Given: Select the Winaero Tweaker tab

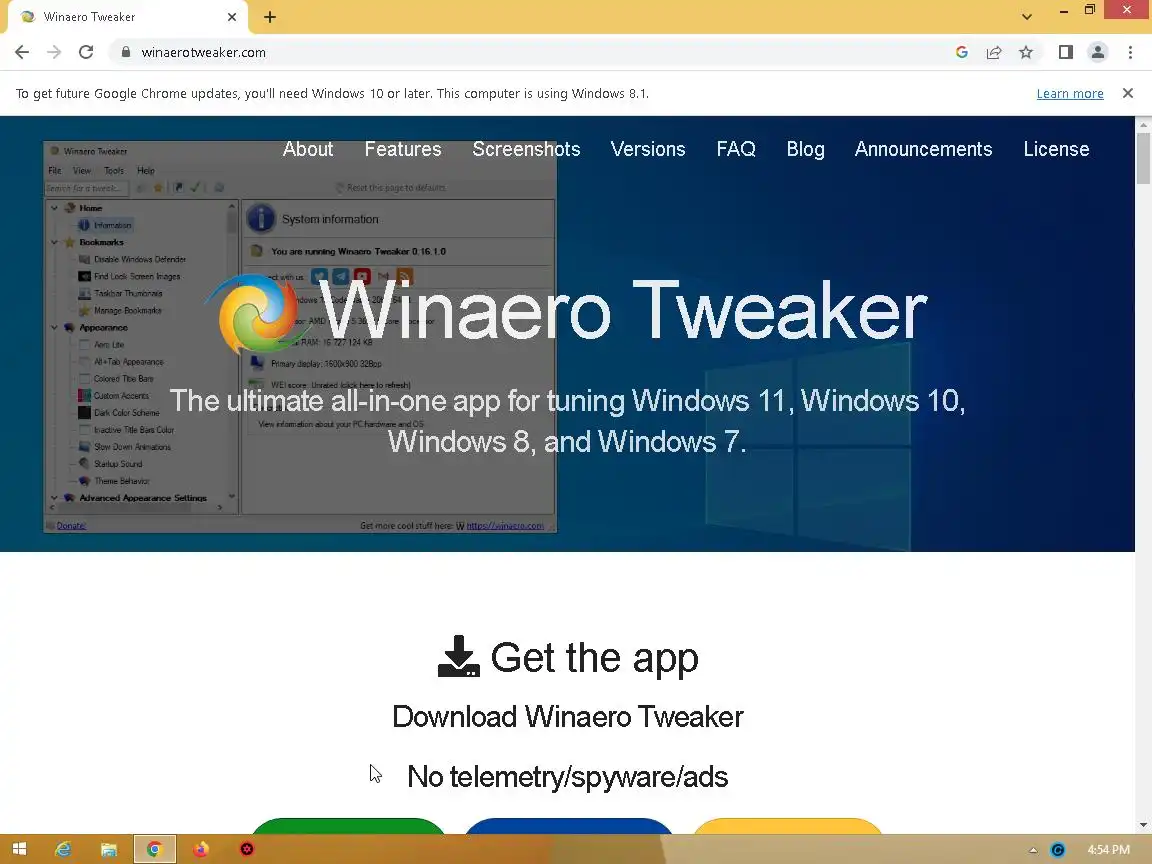Looking at the screenshot, I should [125, 17].
